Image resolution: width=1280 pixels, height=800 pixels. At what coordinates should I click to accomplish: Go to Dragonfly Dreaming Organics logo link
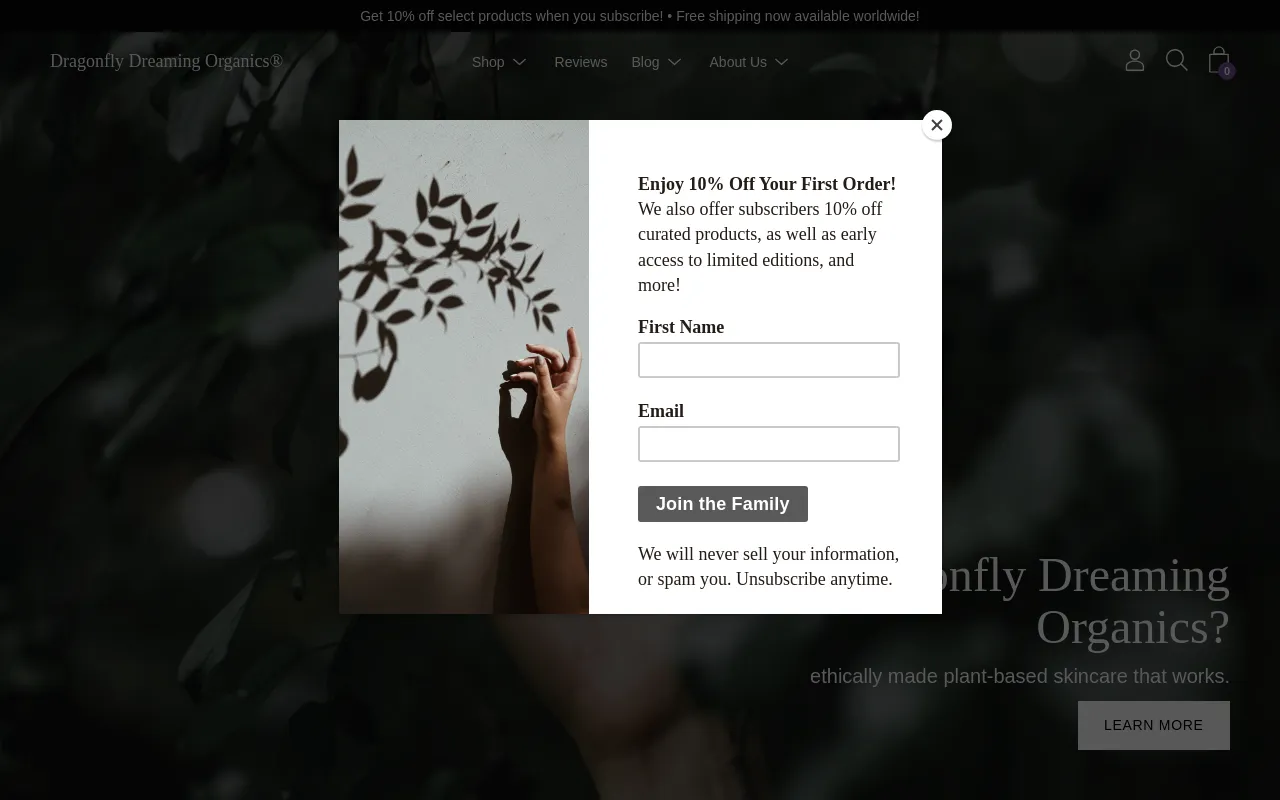coord(167,61)
